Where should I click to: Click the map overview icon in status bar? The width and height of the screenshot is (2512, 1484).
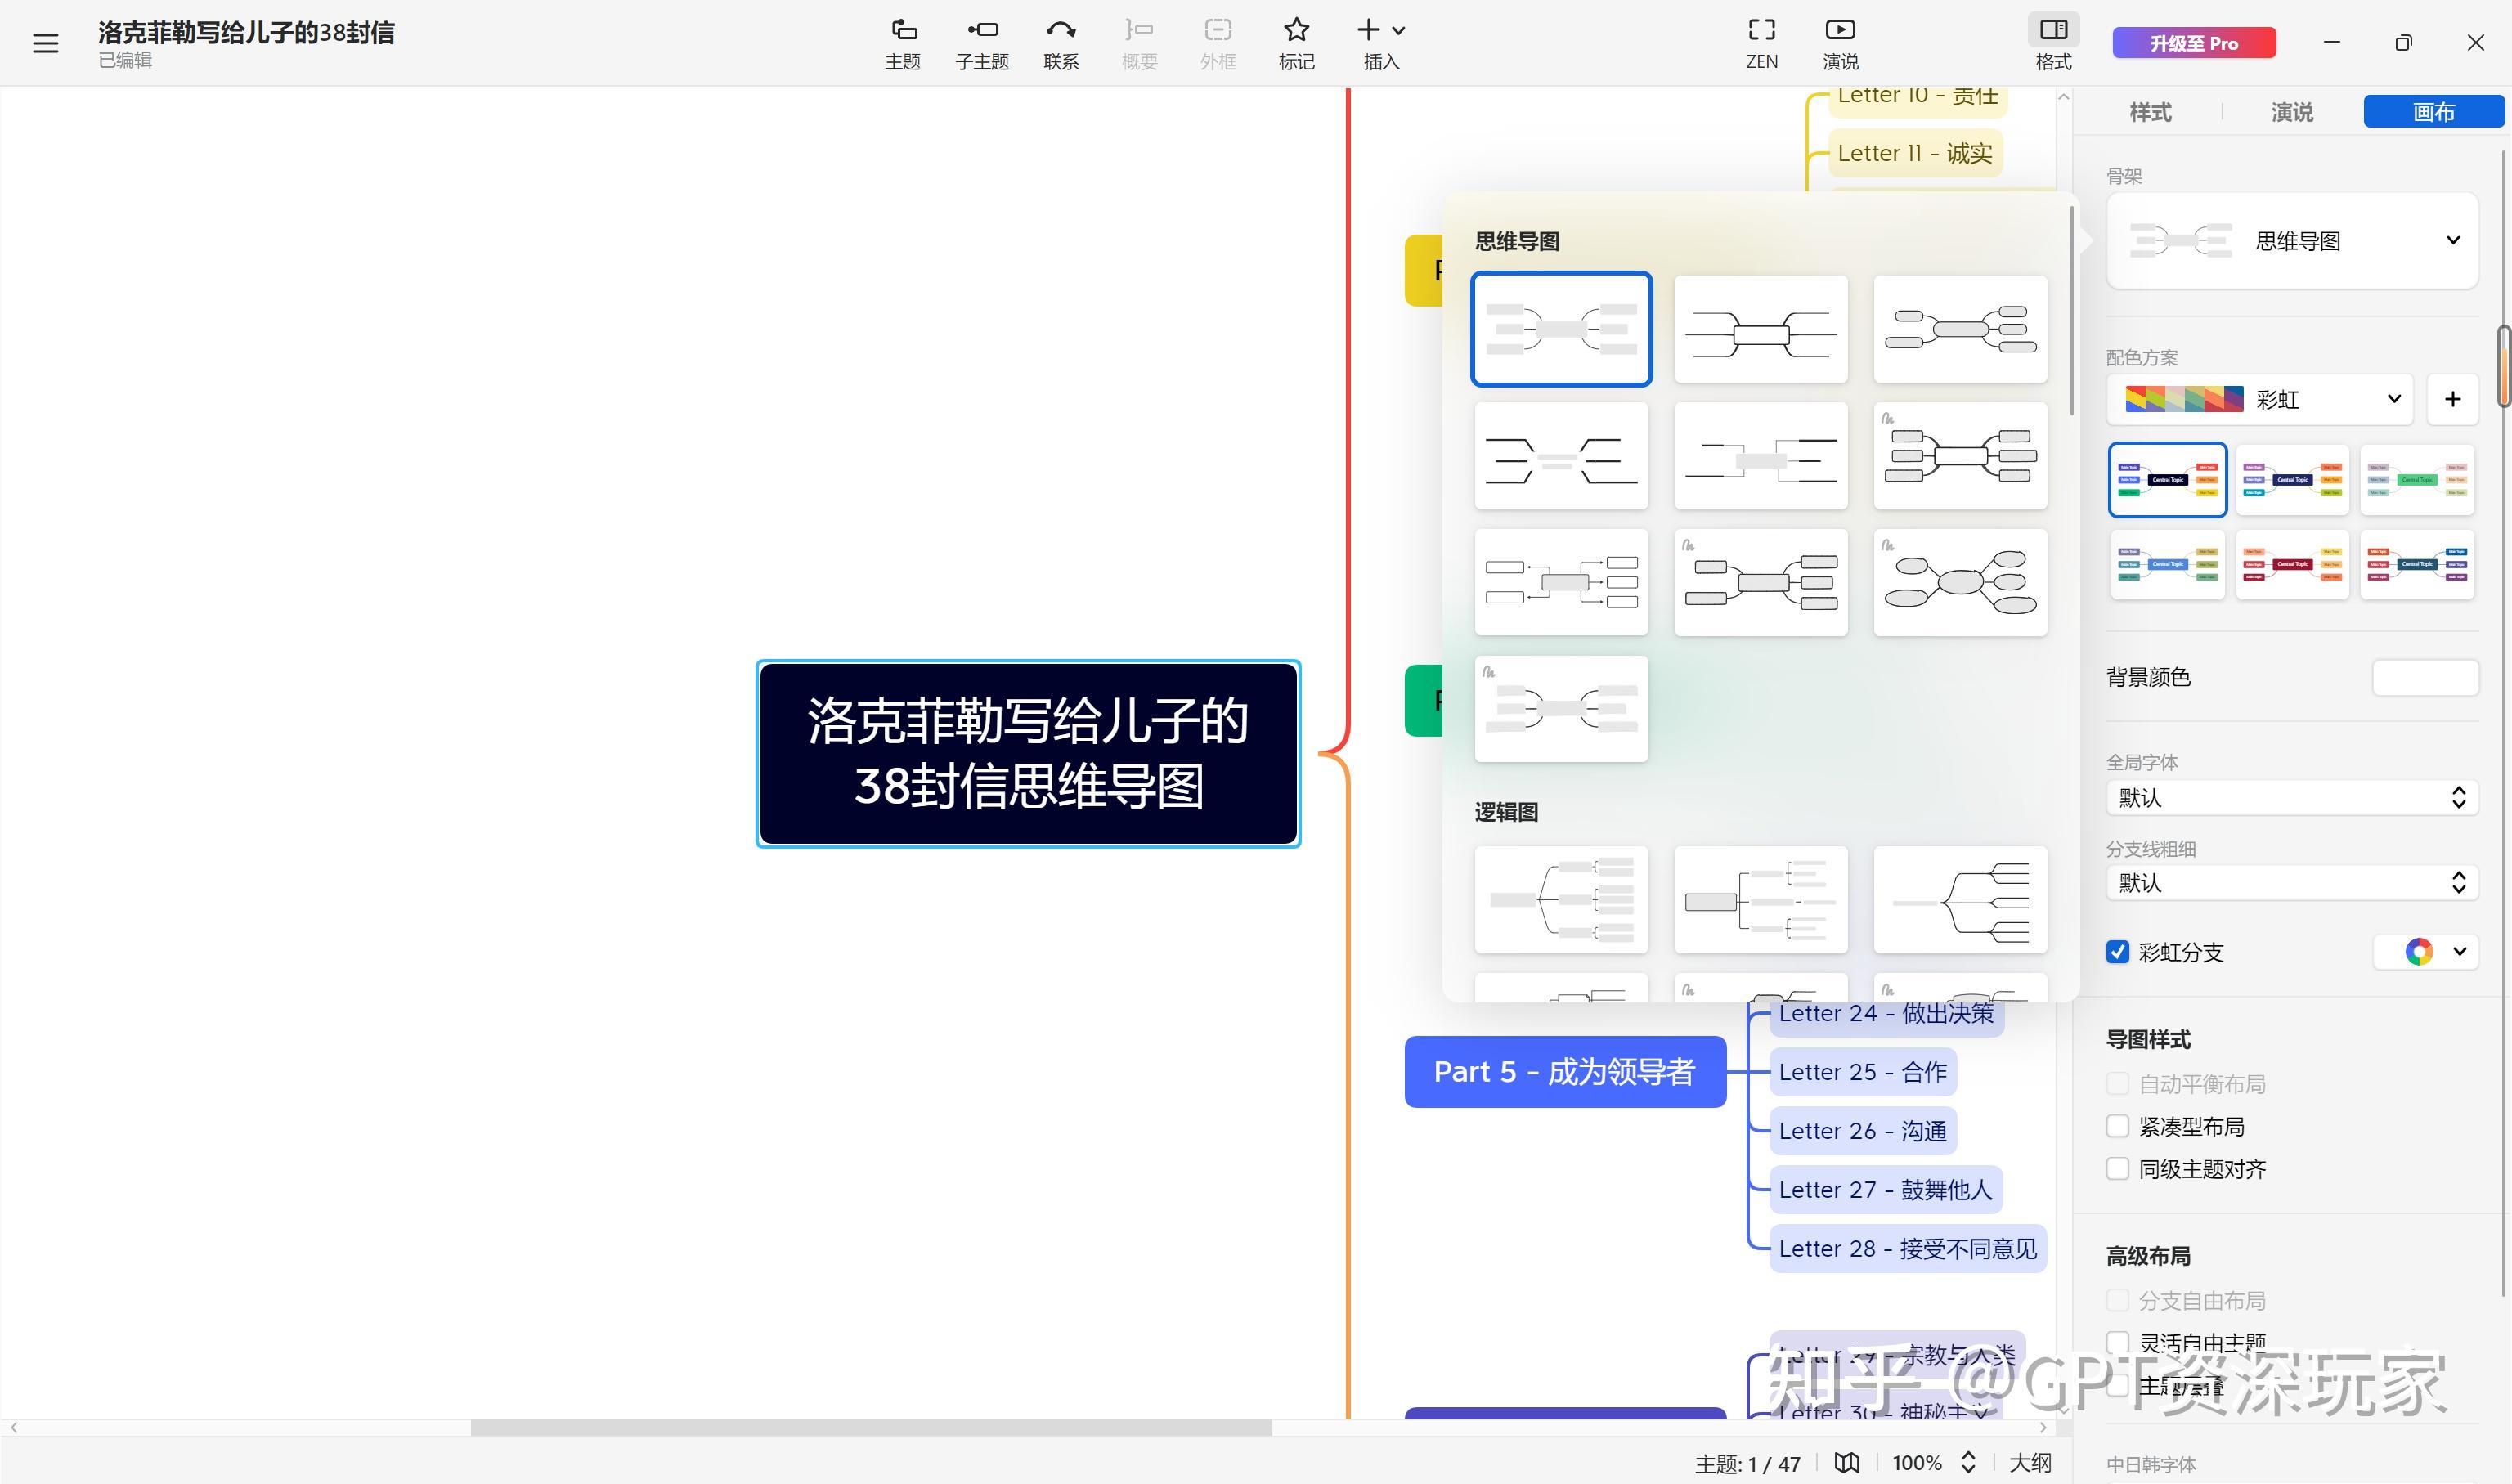(x=1846, y=1463)
